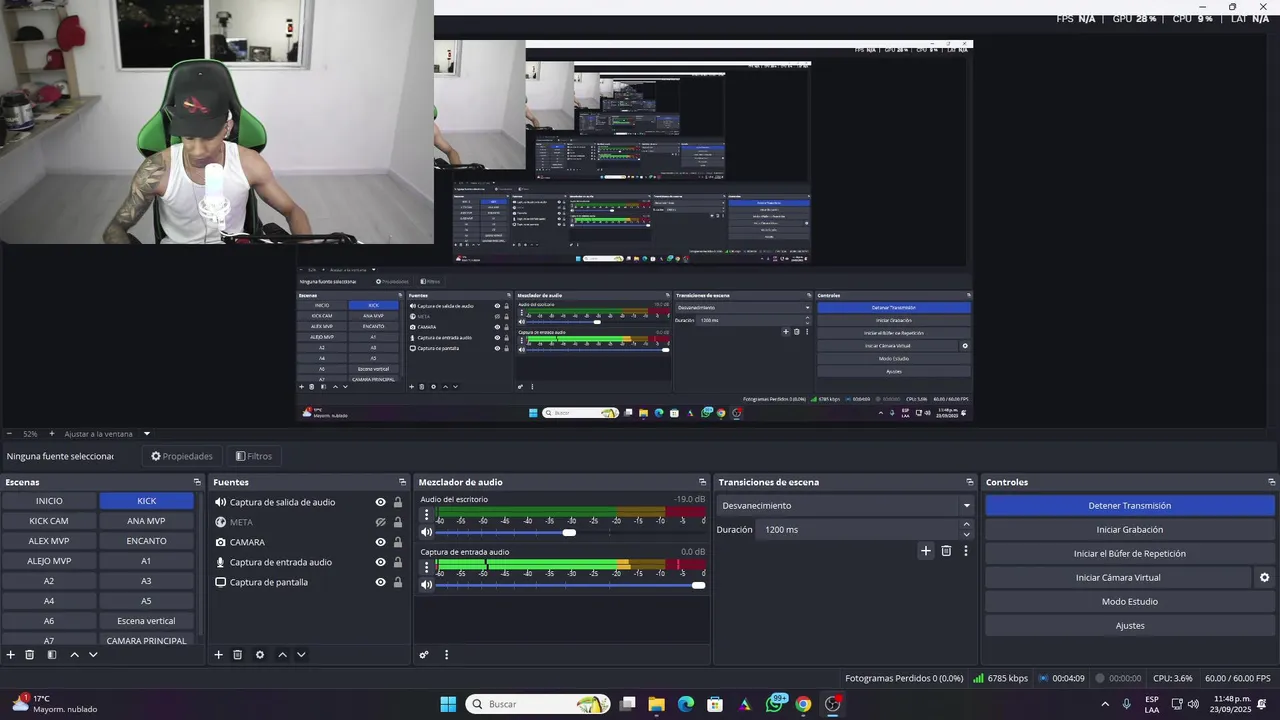Select the ENCANTO scene
The image size is (1280, 720).
click(x=146, y=541)
